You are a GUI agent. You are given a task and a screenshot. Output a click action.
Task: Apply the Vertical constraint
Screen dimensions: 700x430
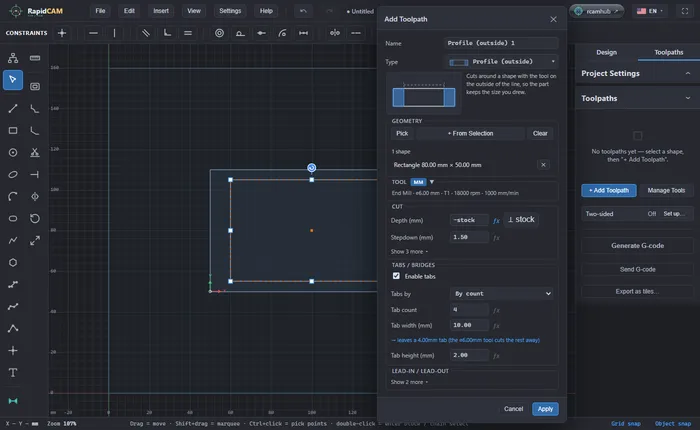pyautogui.click(x=114, y=33)
